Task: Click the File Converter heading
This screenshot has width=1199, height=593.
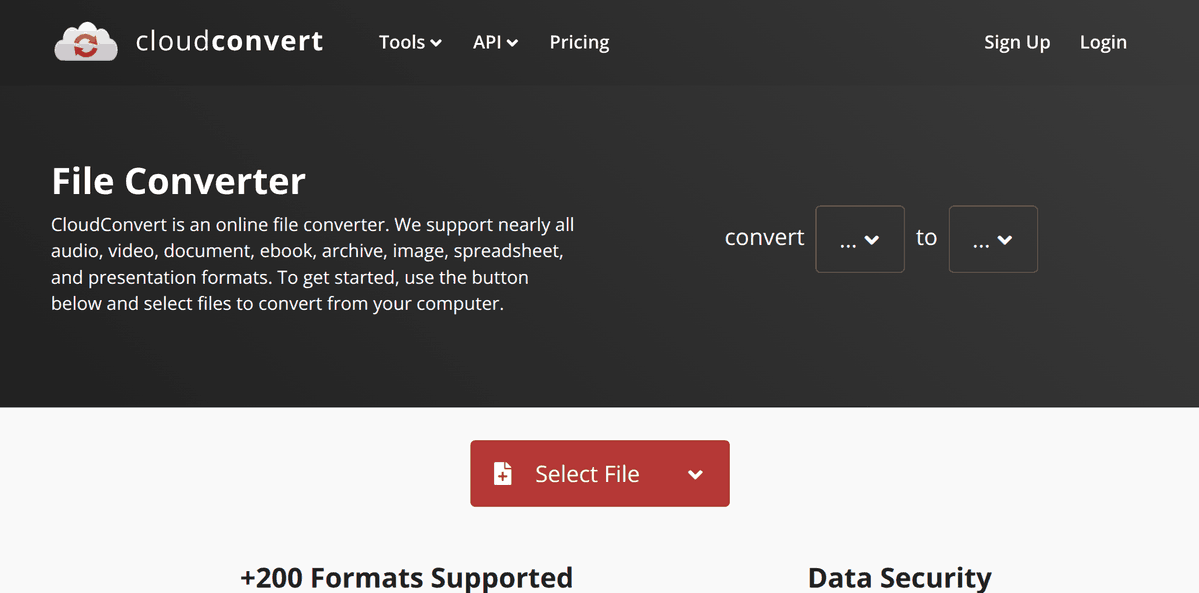Action: tap(178, 181)
